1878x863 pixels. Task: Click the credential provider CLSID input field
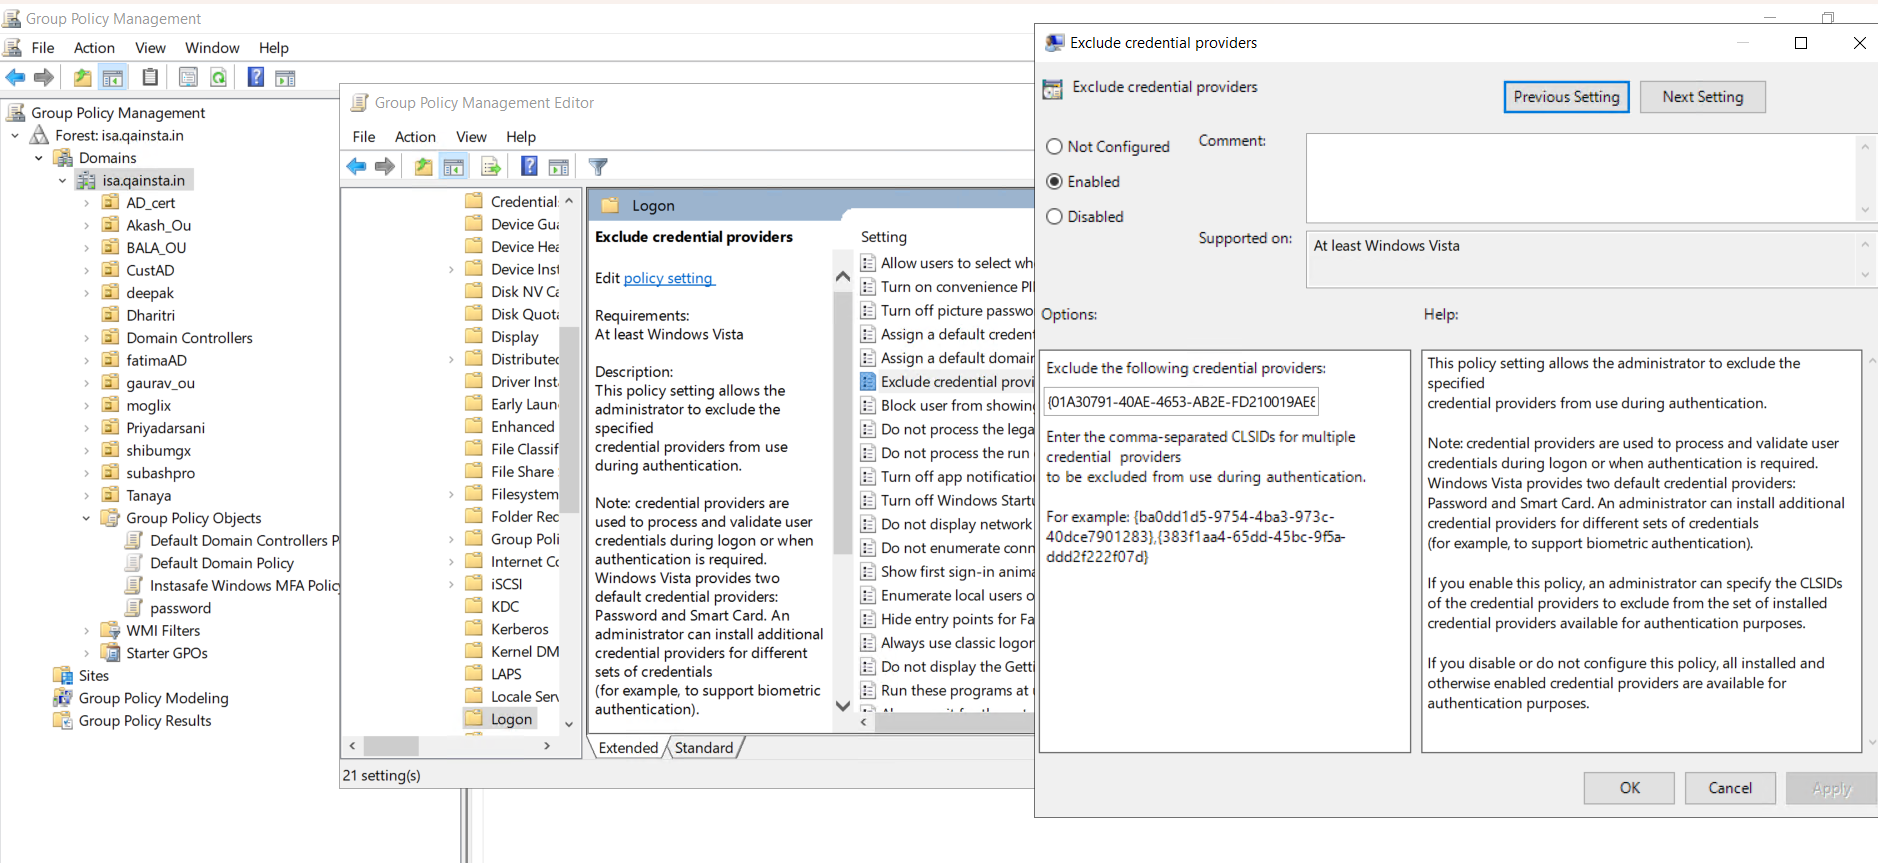1181,402
